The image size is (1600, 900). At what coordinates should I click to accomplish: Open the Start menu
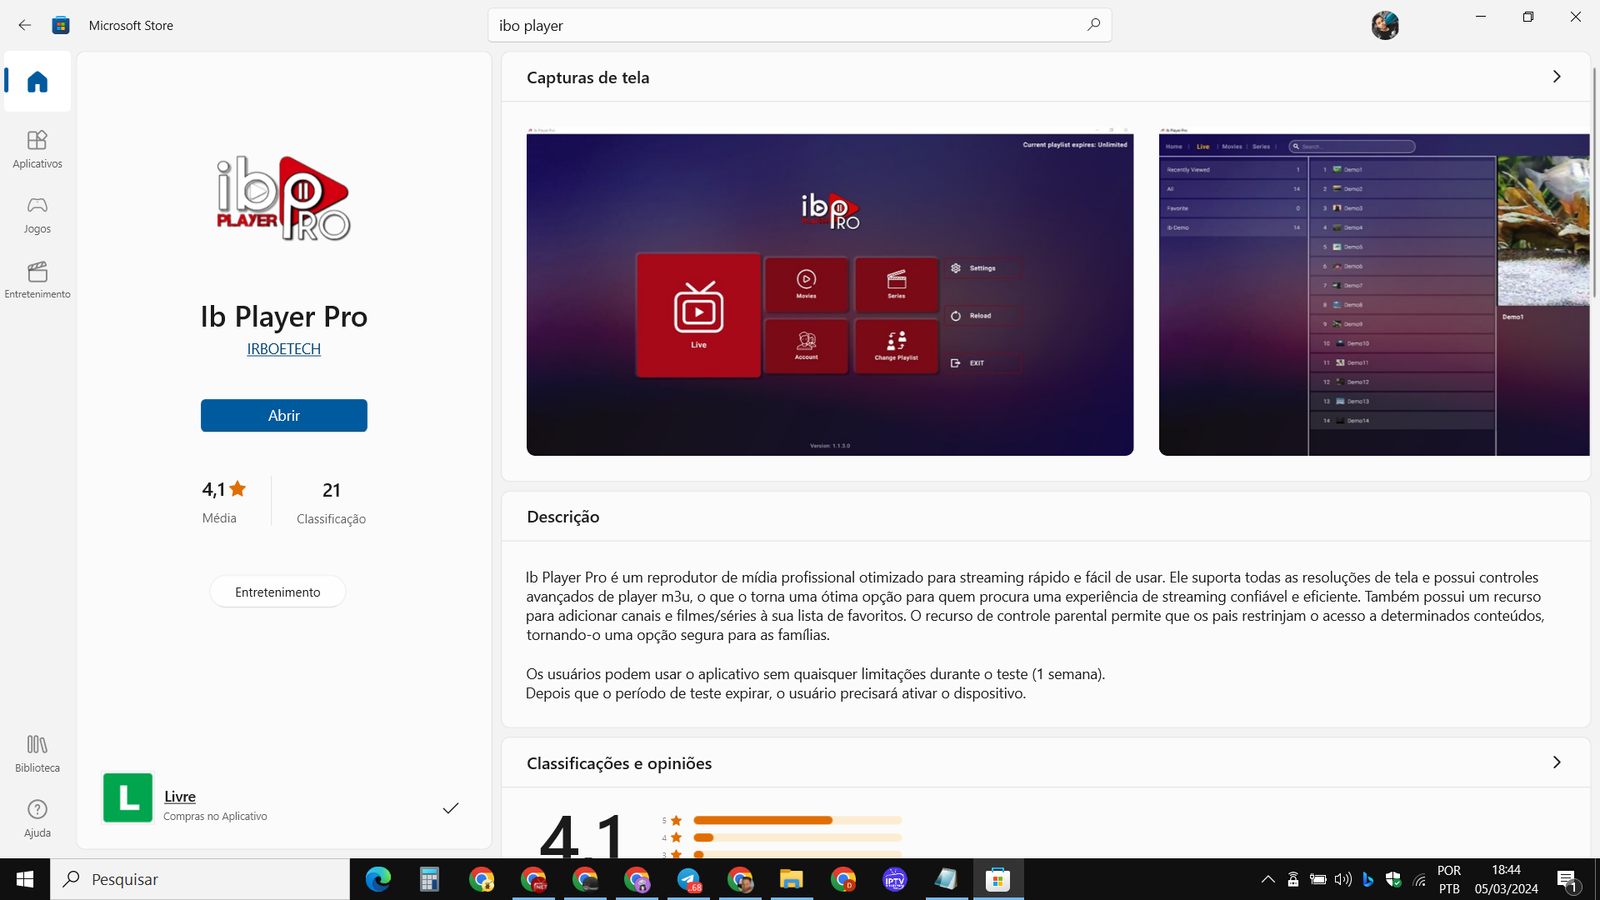coord(23,879)
